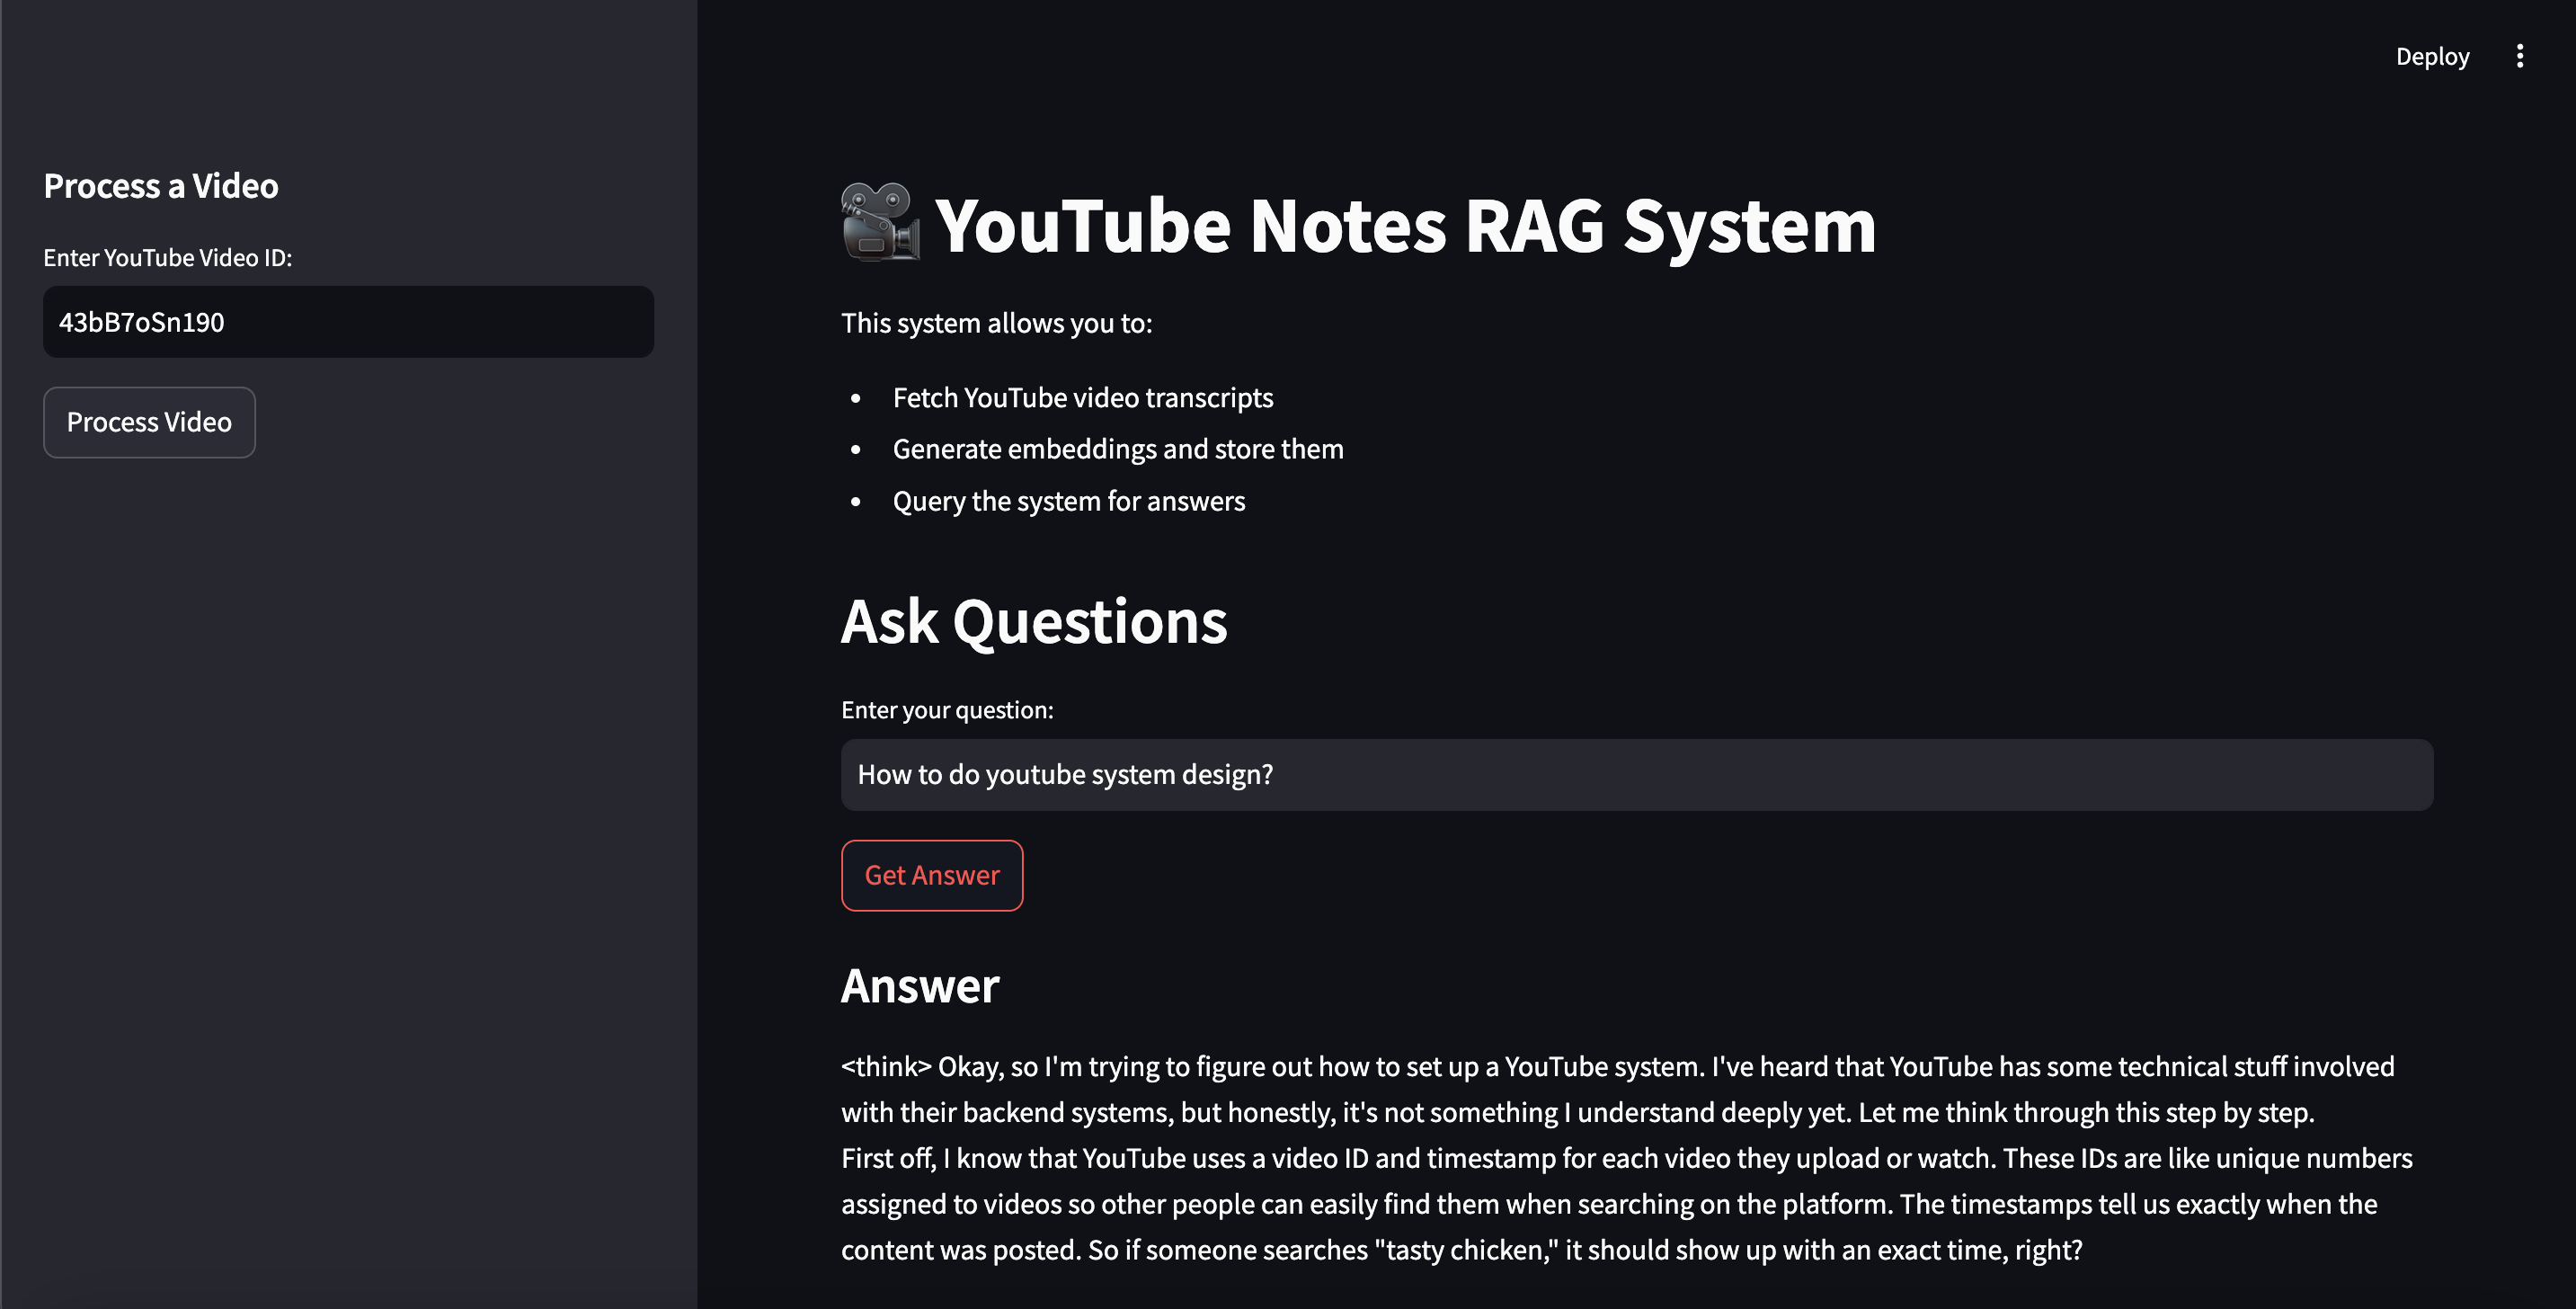Click 'Fetch YouTube video transcripts' bullet
This screenshot has width=2576, height=1309.
pos(1082,398)
